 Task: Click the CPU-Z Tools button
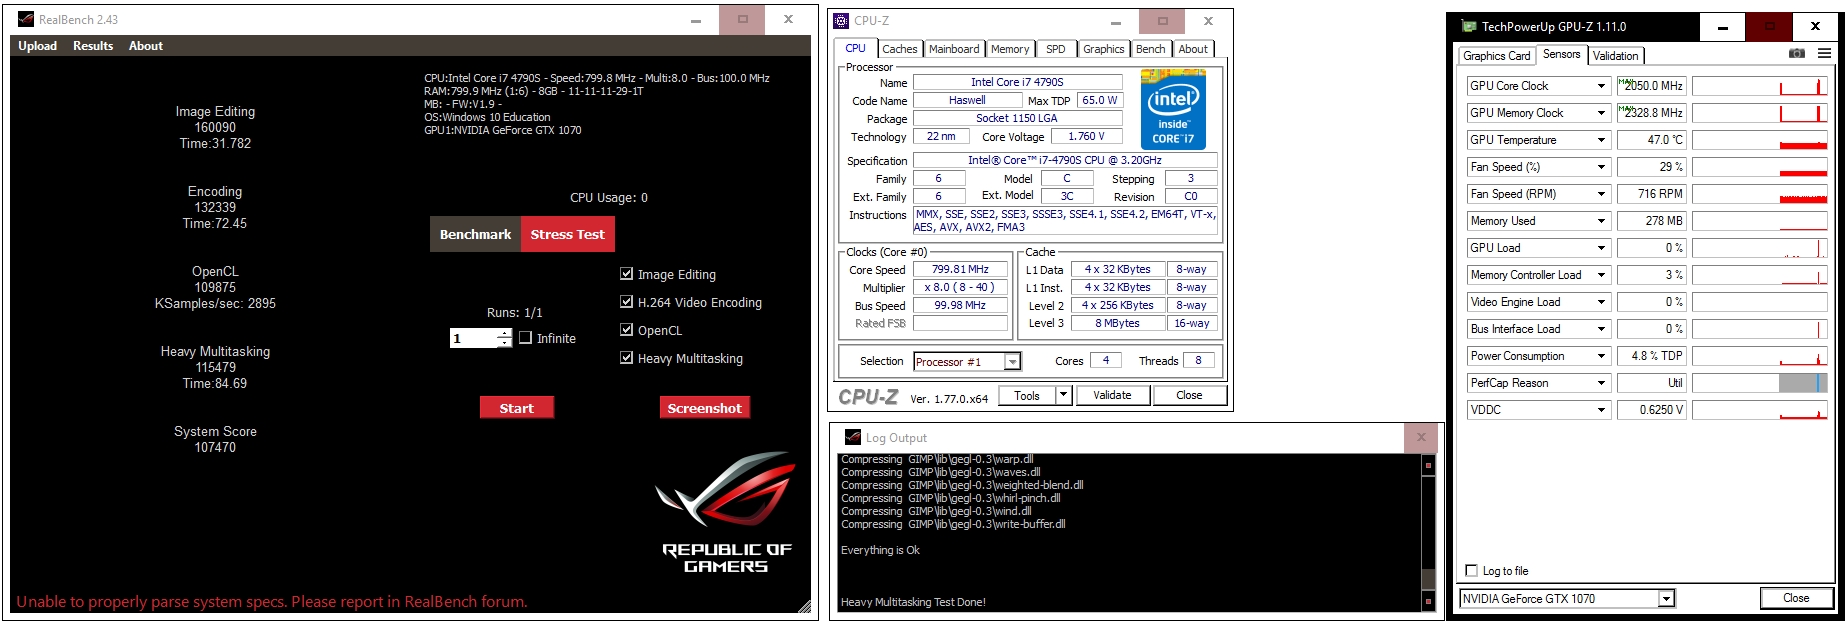(x=1027, y=395)
